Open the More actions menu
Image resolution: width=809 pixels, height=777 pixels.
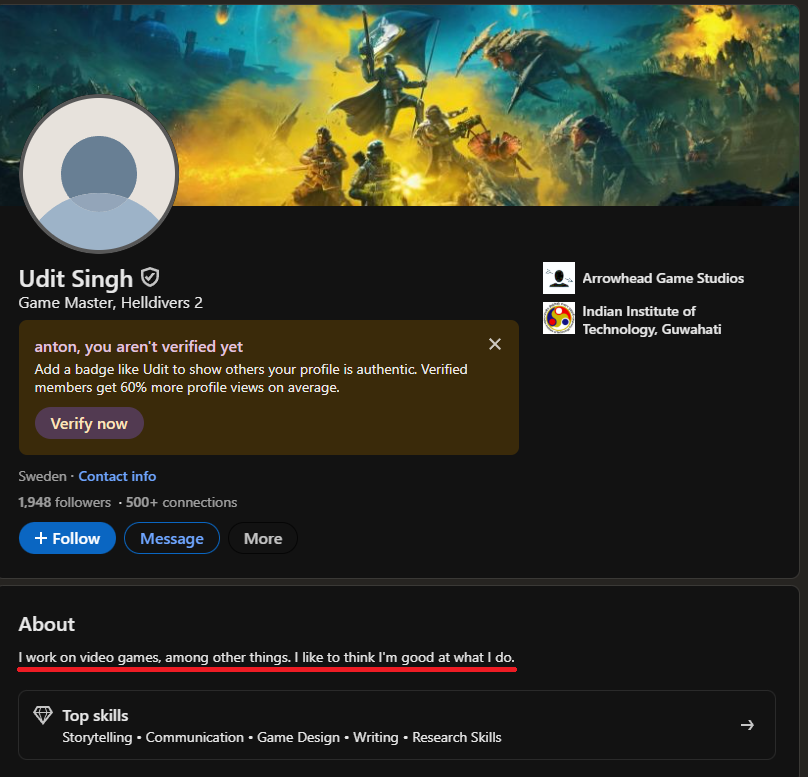[x=263, y=538]
